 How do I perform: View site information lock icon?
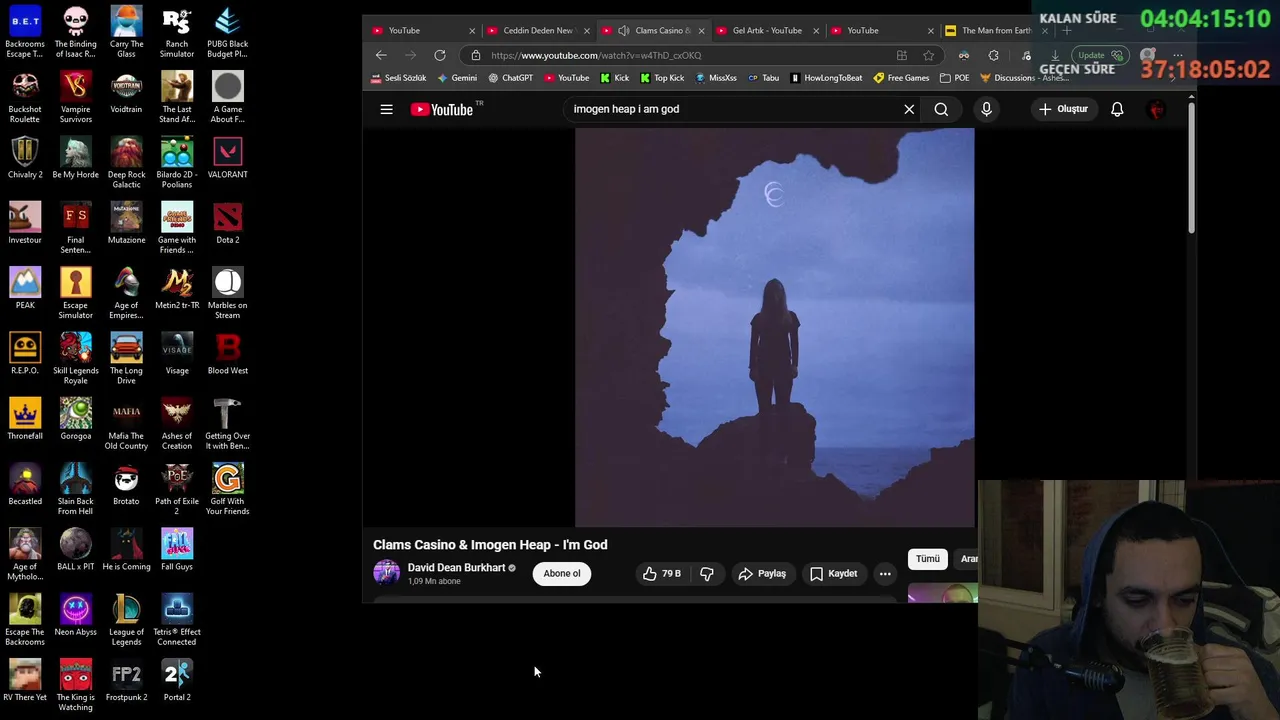pos(476,55)
